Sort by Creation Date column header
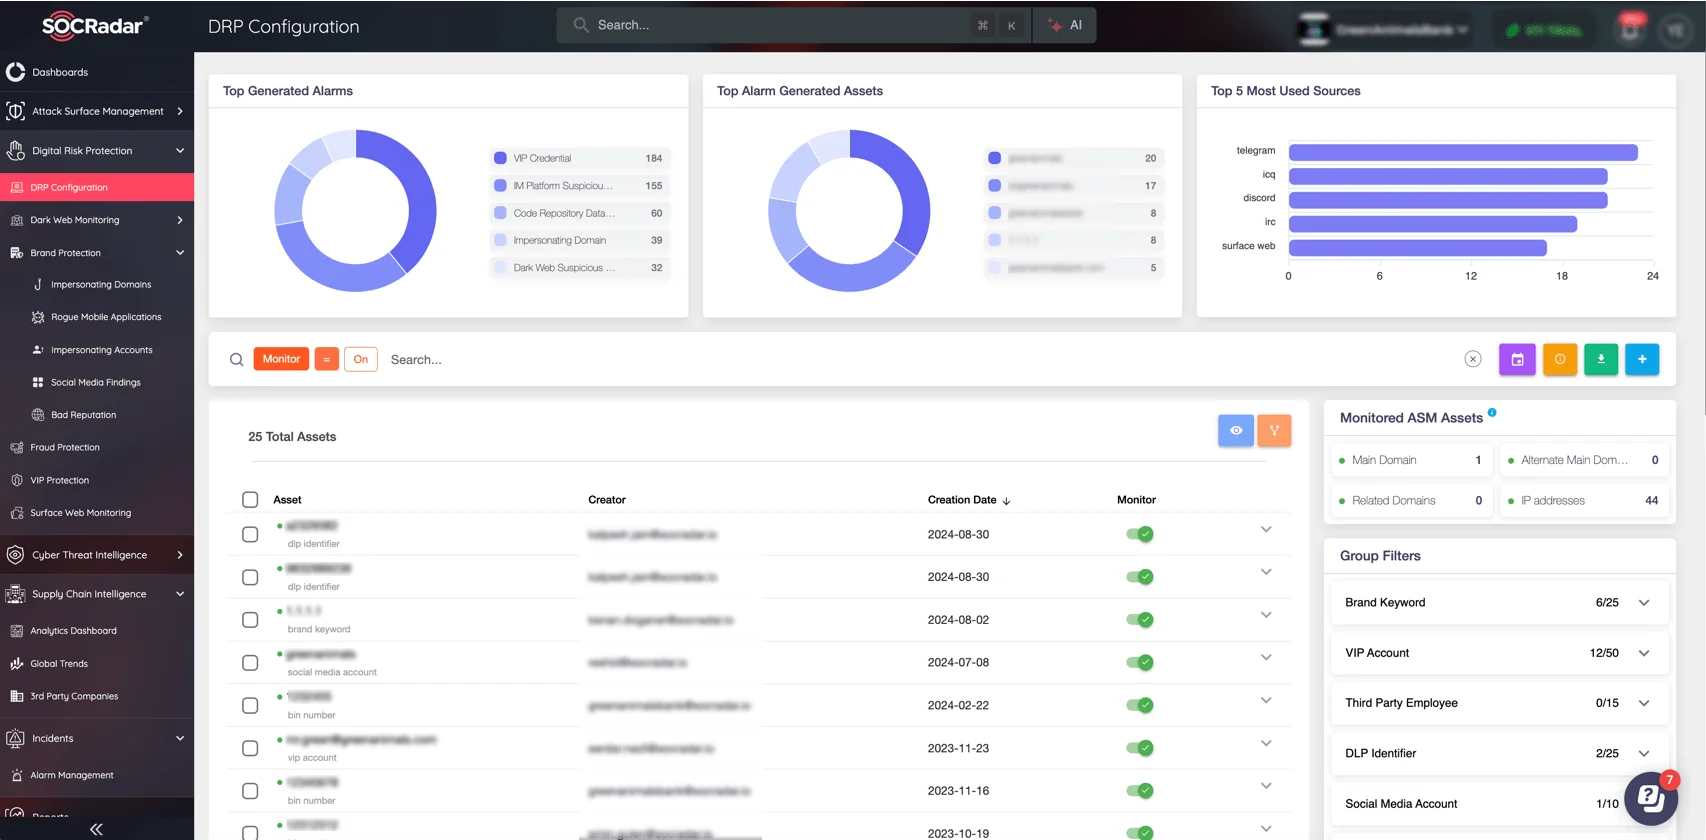The height and width of the screenshot is (840, 1706). [x=968, y=500]
